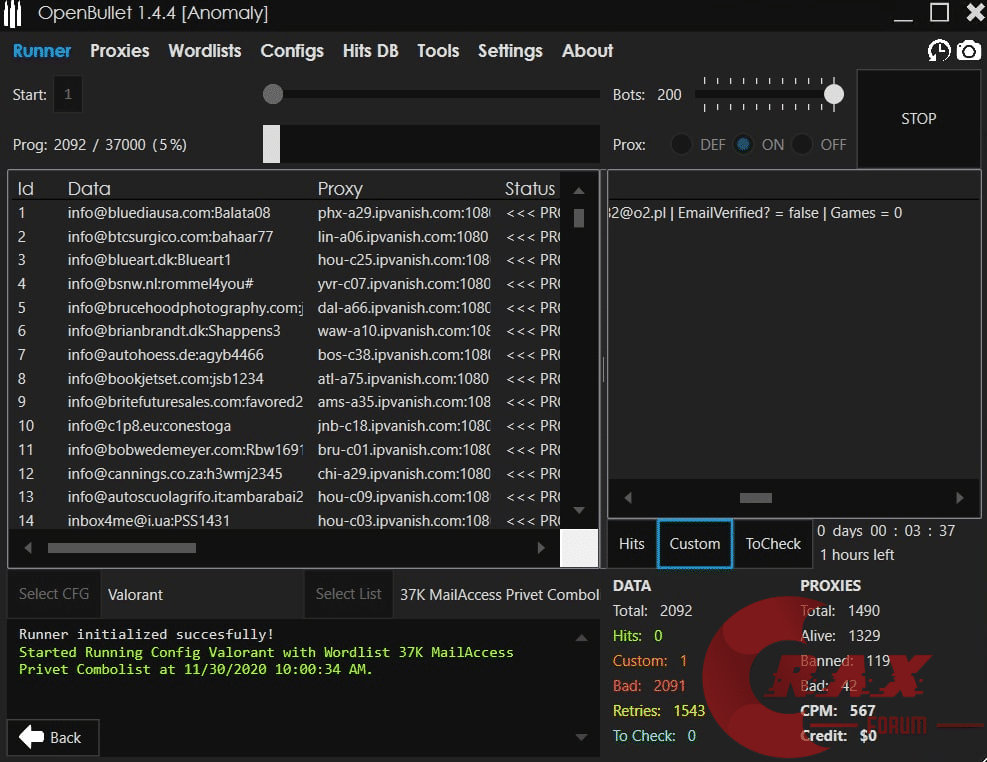The image size is (987, 762).
Task: Open the Select CFG chooser
Action: click(x=54, y=594)
